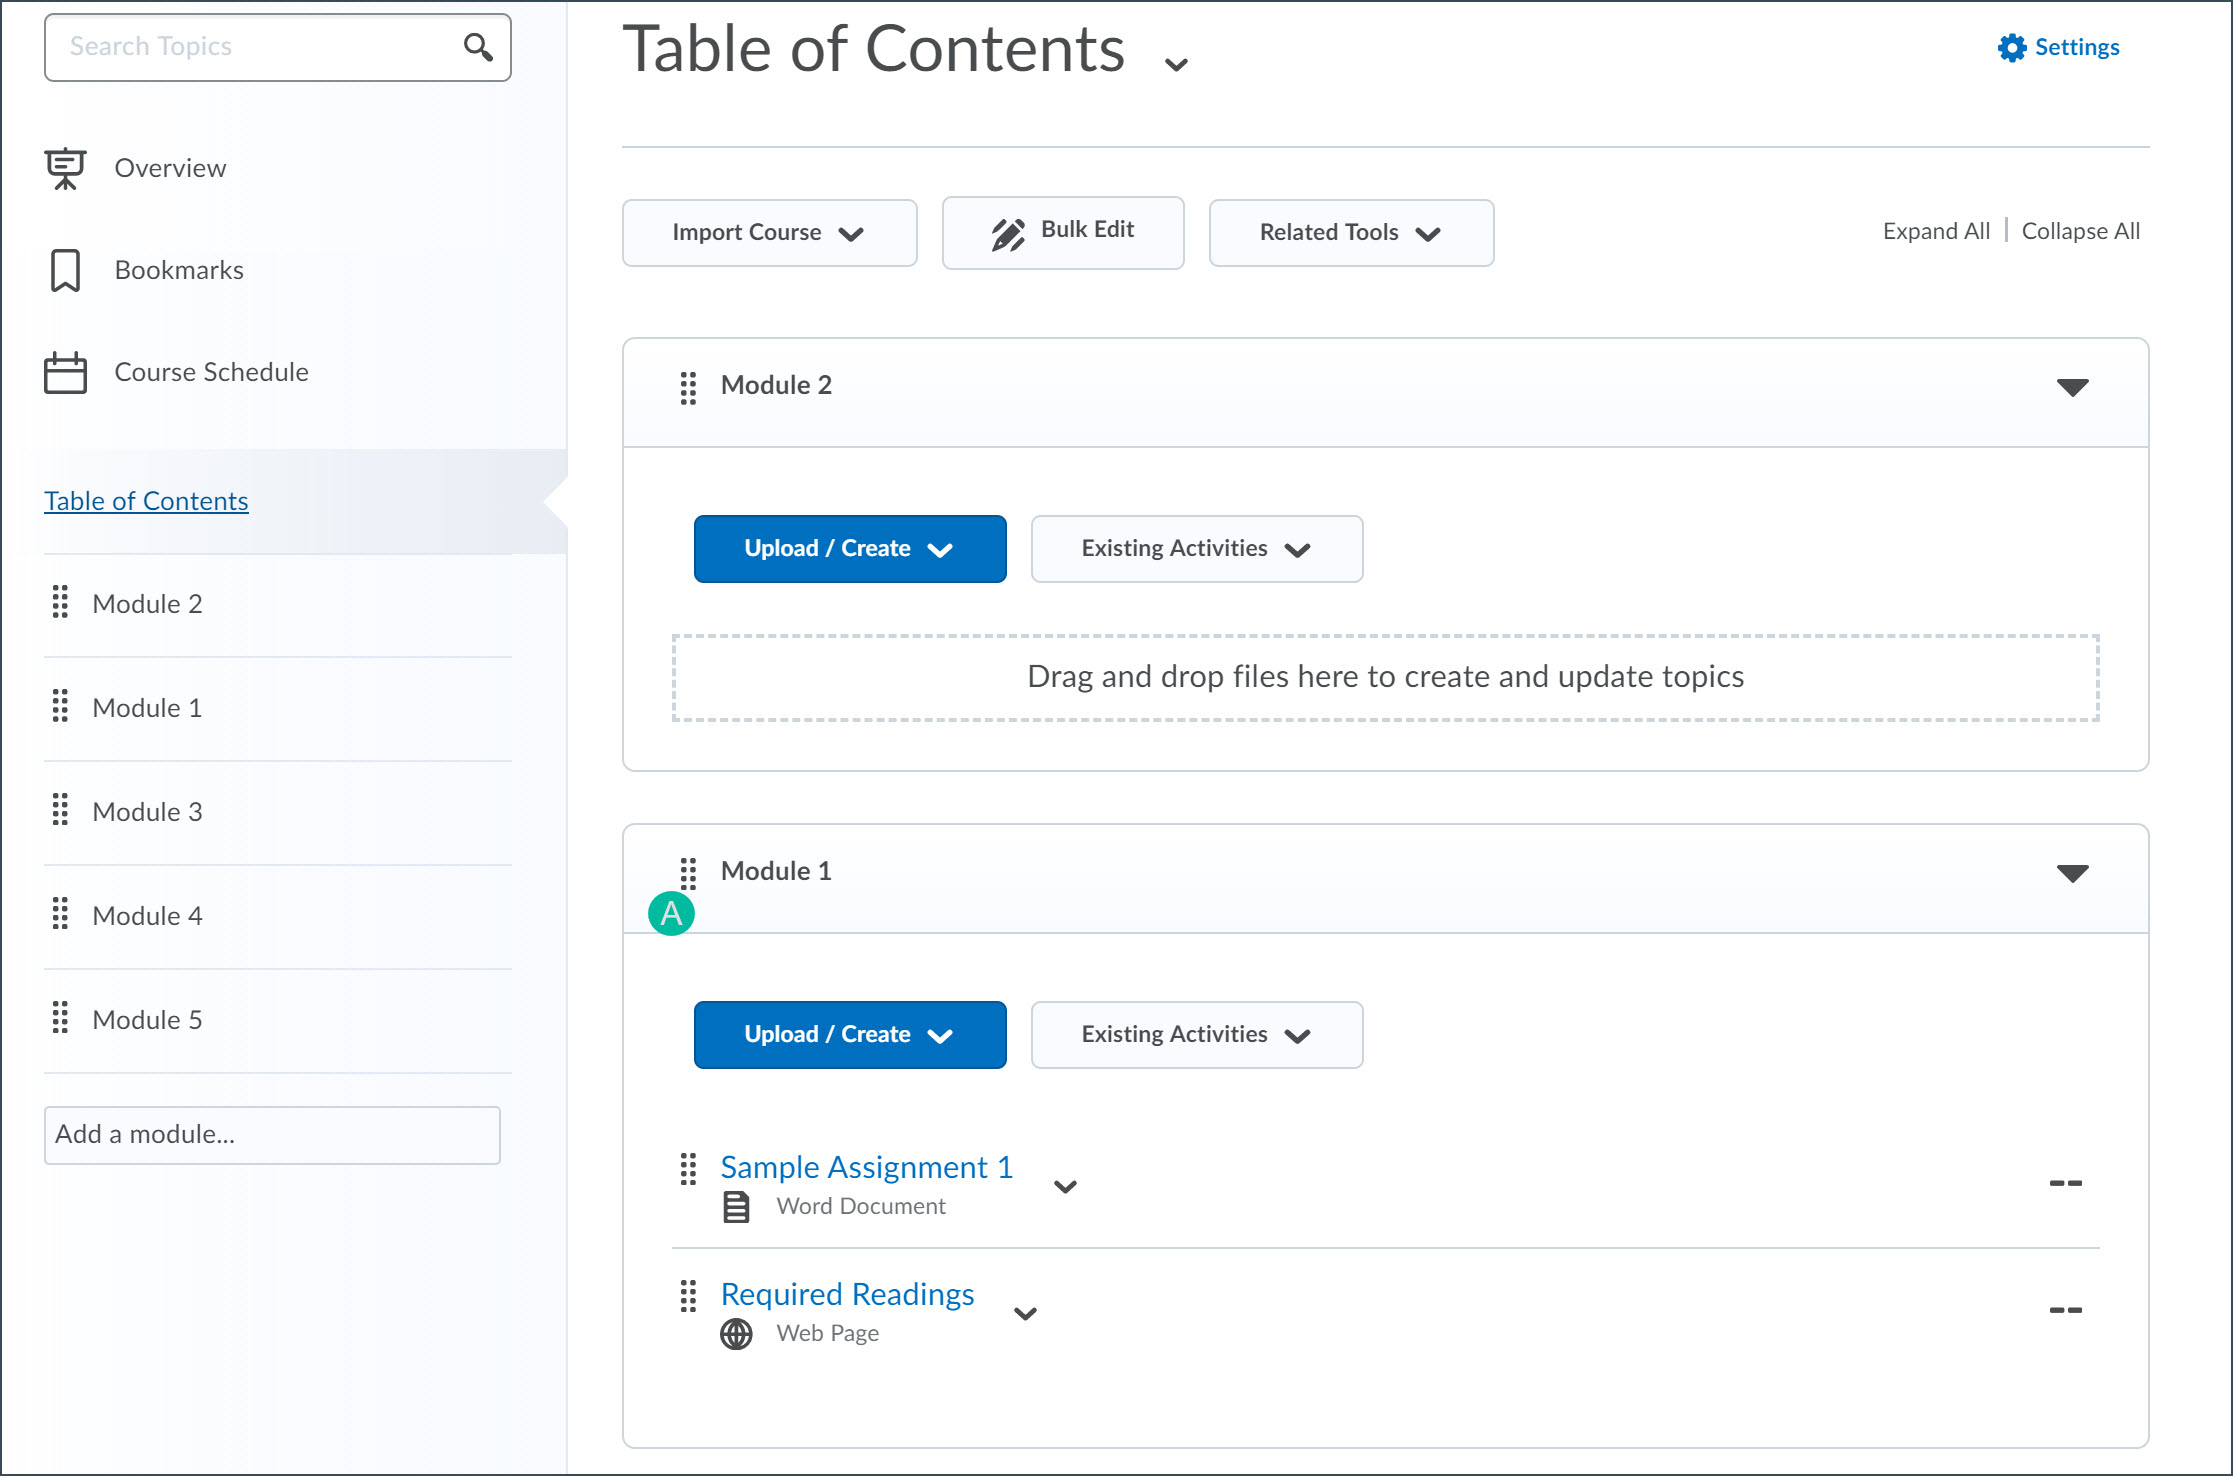Open Upload / Create in Module 2

point(850,549)
